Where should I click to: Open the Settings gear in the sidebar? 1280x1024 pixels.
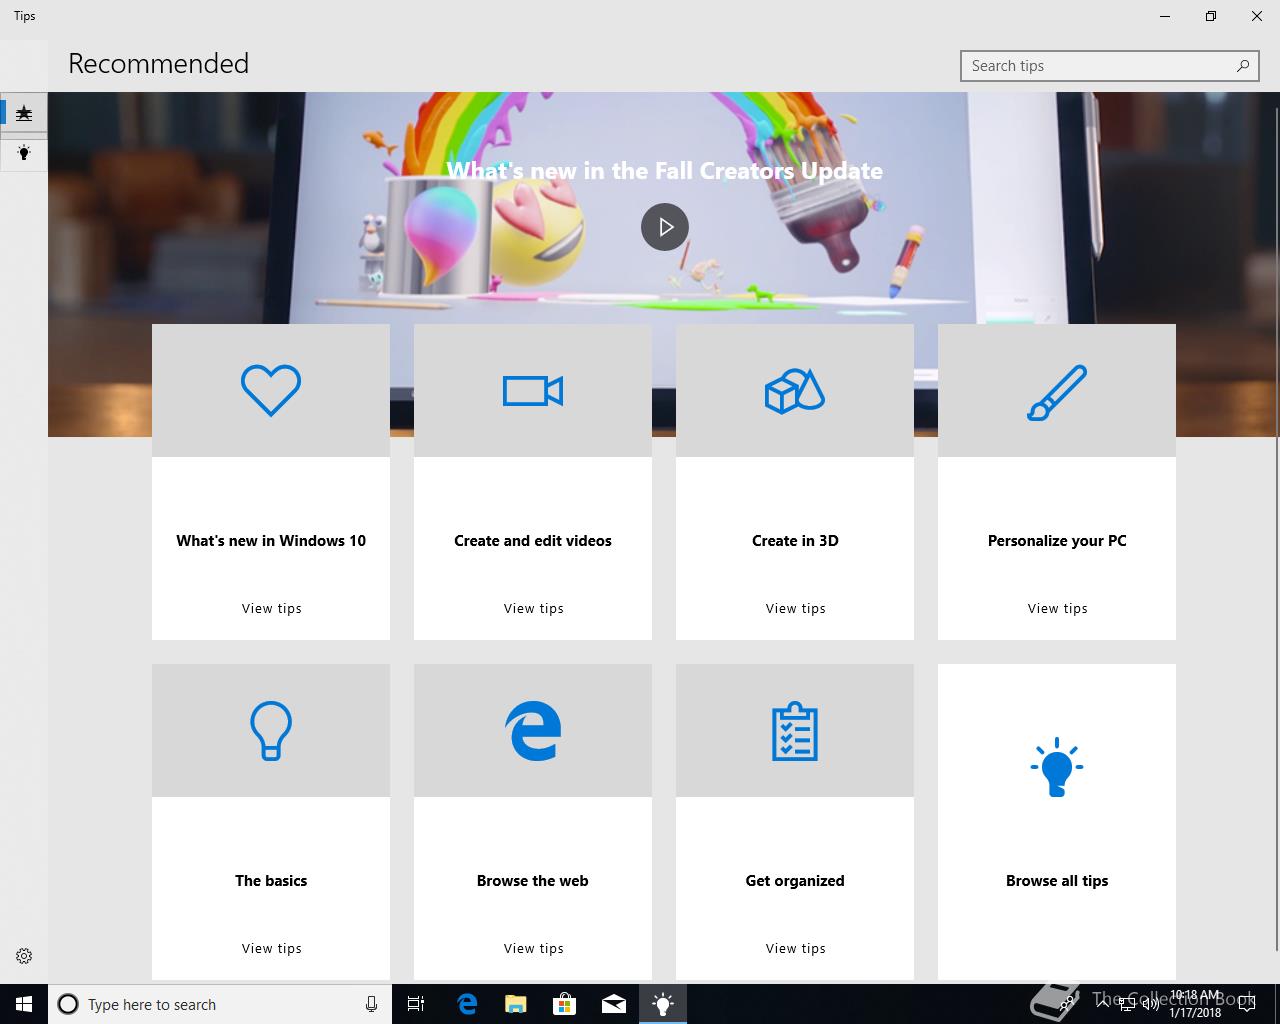point(24,956)
